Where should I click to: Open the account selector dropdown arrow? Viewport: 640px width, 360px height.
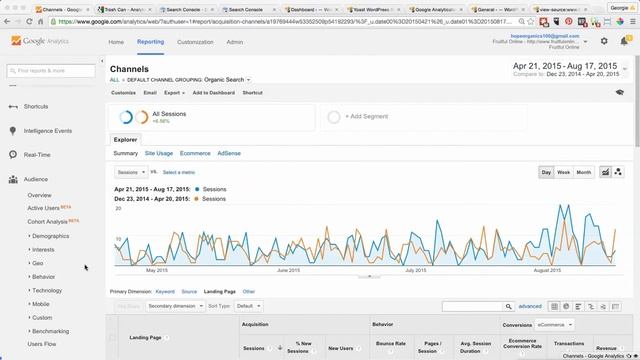(x=585, y=42)
